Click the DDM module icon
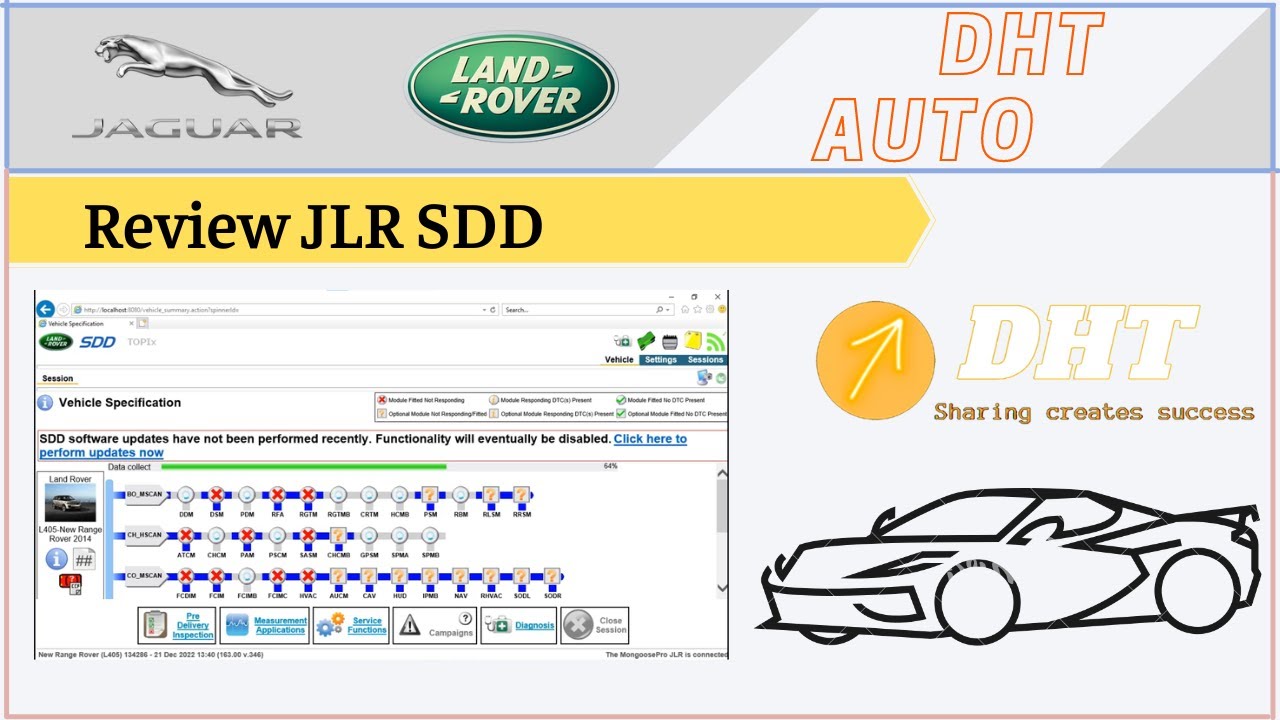The height and width of the screenshot is (720, 1280). 186,494
